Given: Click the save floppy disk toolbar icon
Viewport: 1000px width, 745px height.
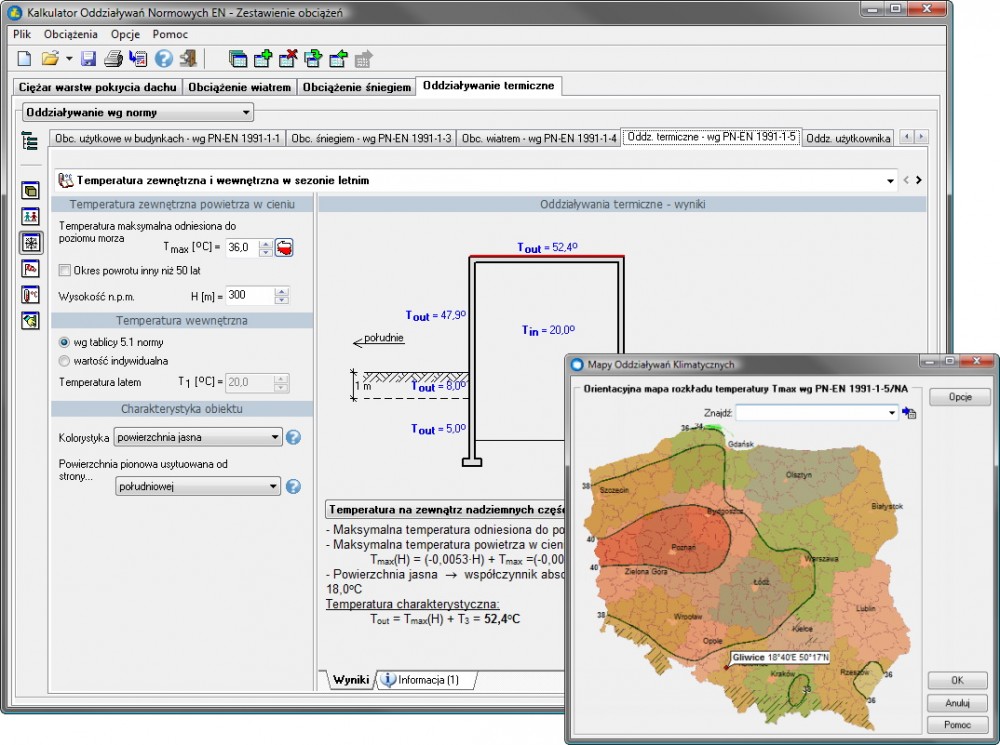Looking at the screenshot, I should point(88,59).
